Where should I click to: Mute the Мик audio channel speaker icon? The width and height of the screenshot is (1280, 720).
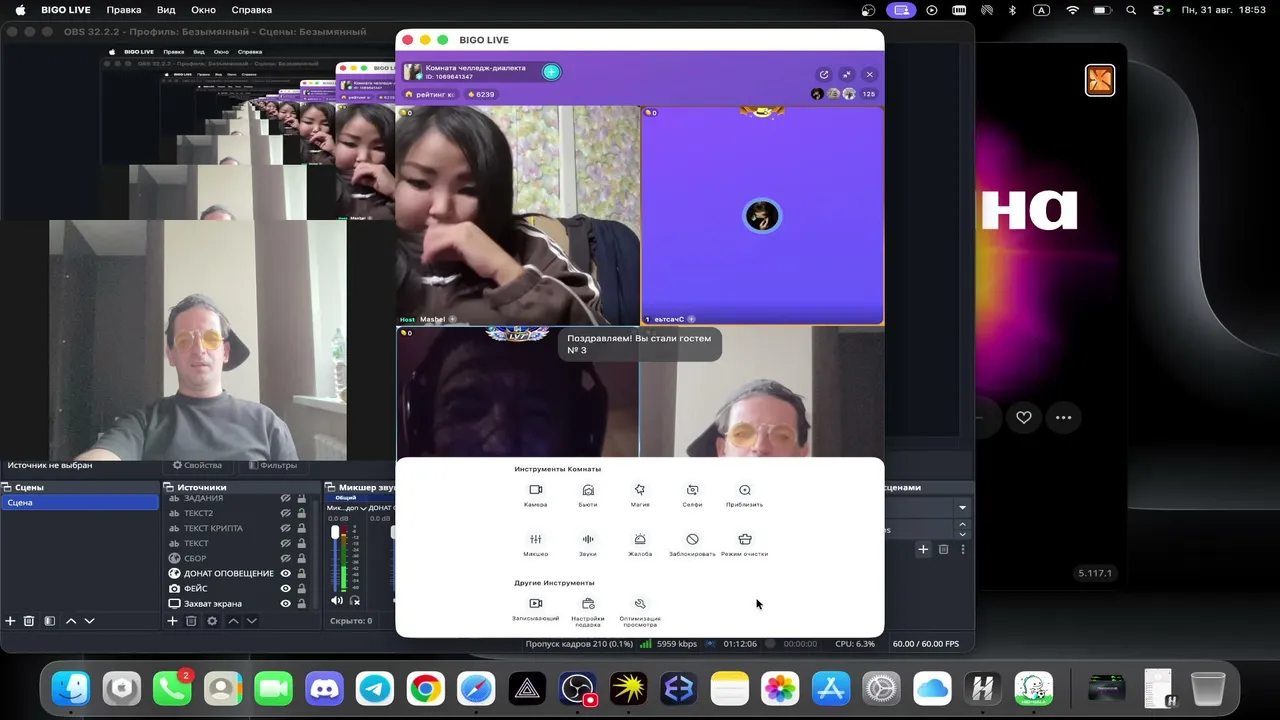tap(337, 601)
